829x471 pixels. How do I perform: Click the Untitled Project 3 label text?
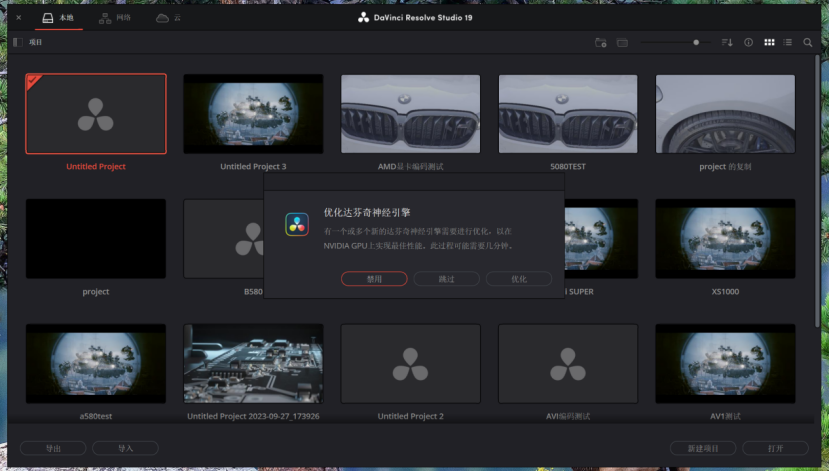pos(253,167)
